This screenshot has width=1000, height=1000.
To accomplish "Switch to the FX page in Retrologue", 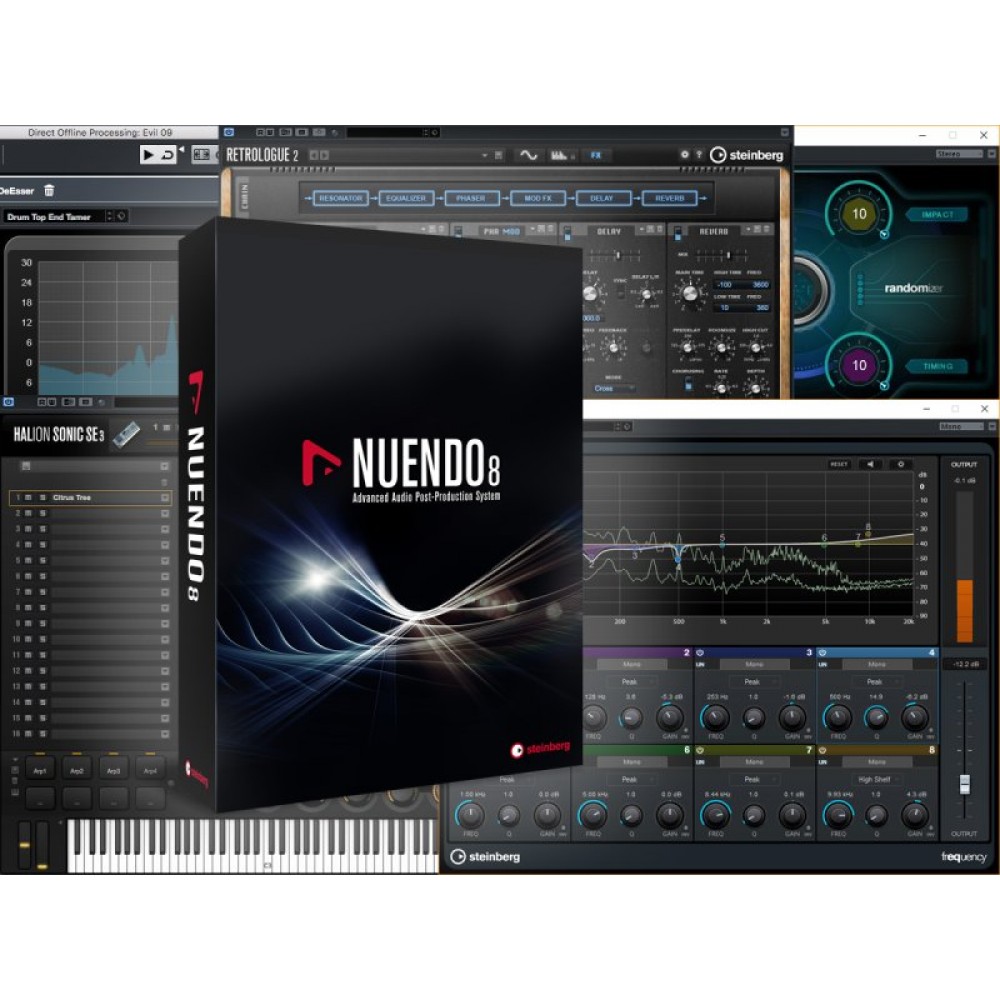I will coord(596,155).
